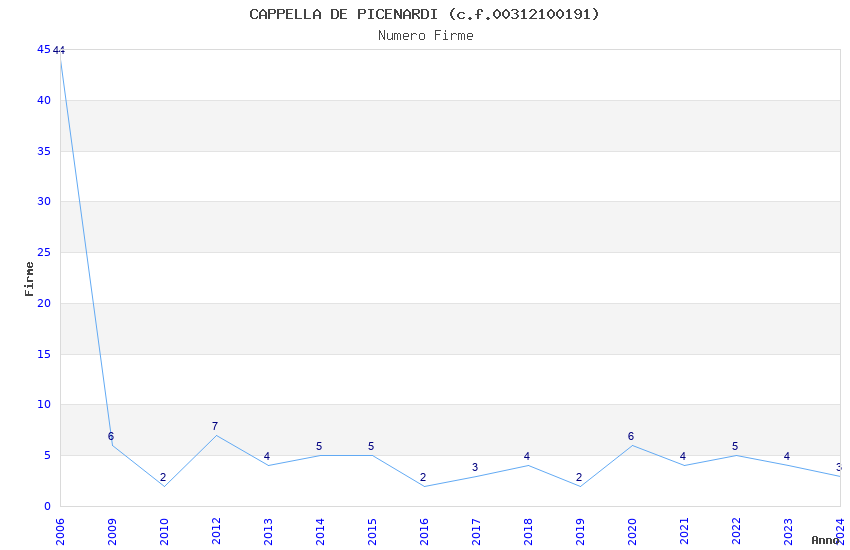
Task: Click the 40 tick label on y-axis
Action: (44, 100)
